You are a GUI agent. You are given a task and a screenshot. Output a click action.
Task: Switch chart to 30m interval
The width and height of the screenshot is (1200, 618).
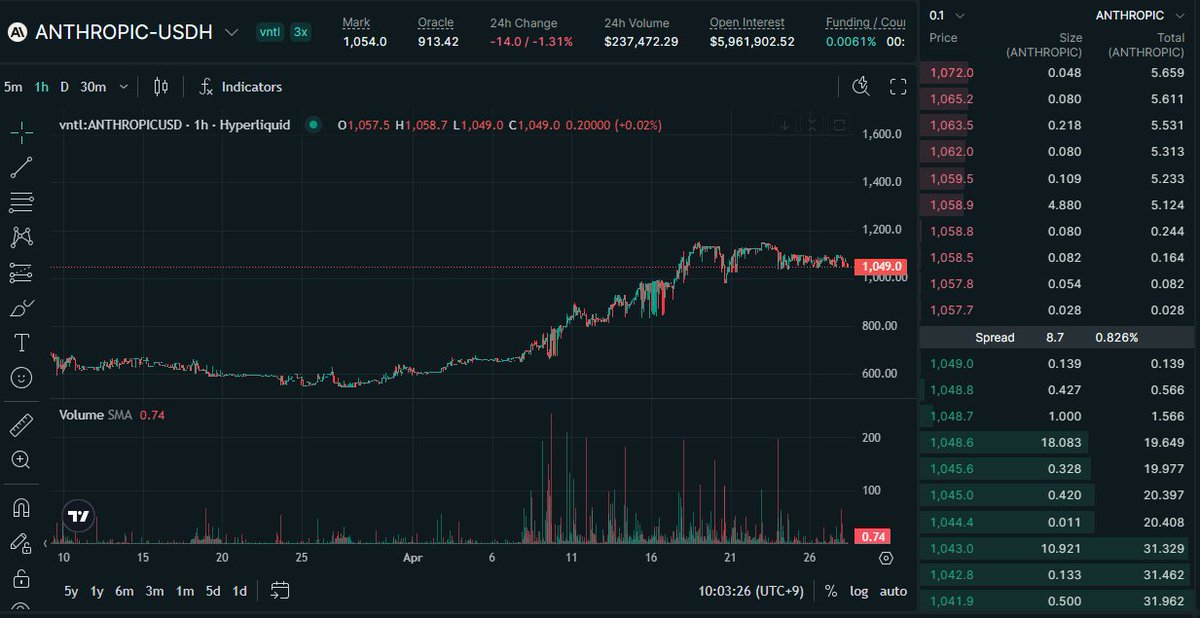[93, 87]
